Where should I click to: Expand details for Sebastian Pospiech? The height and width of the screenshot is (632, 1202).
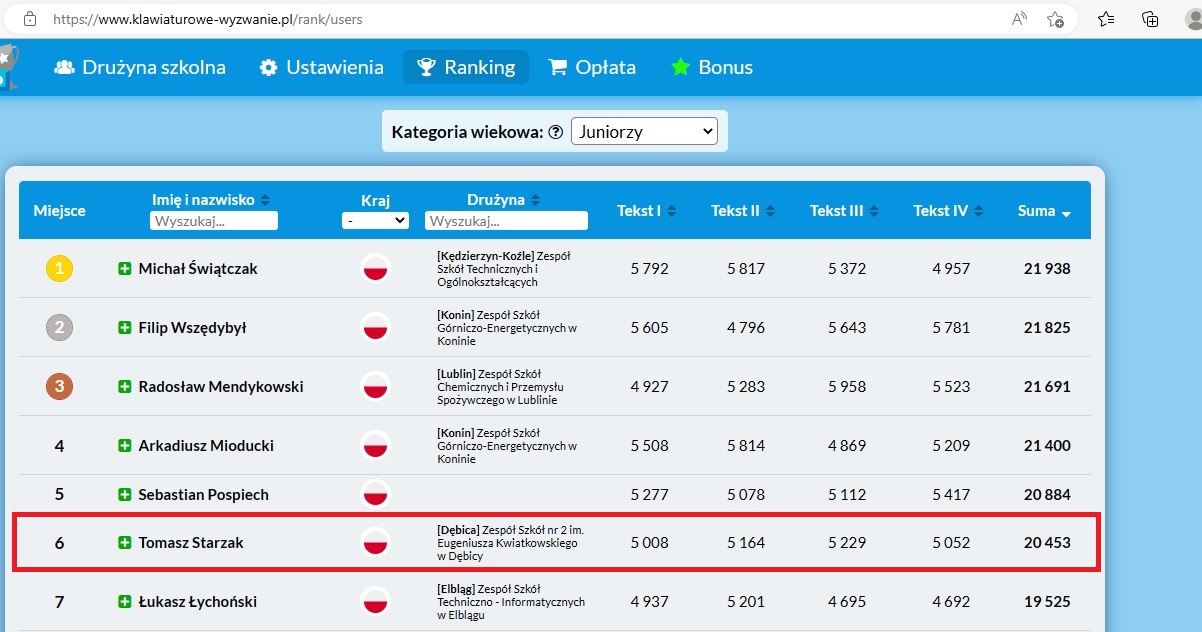[x=125, y=495]
